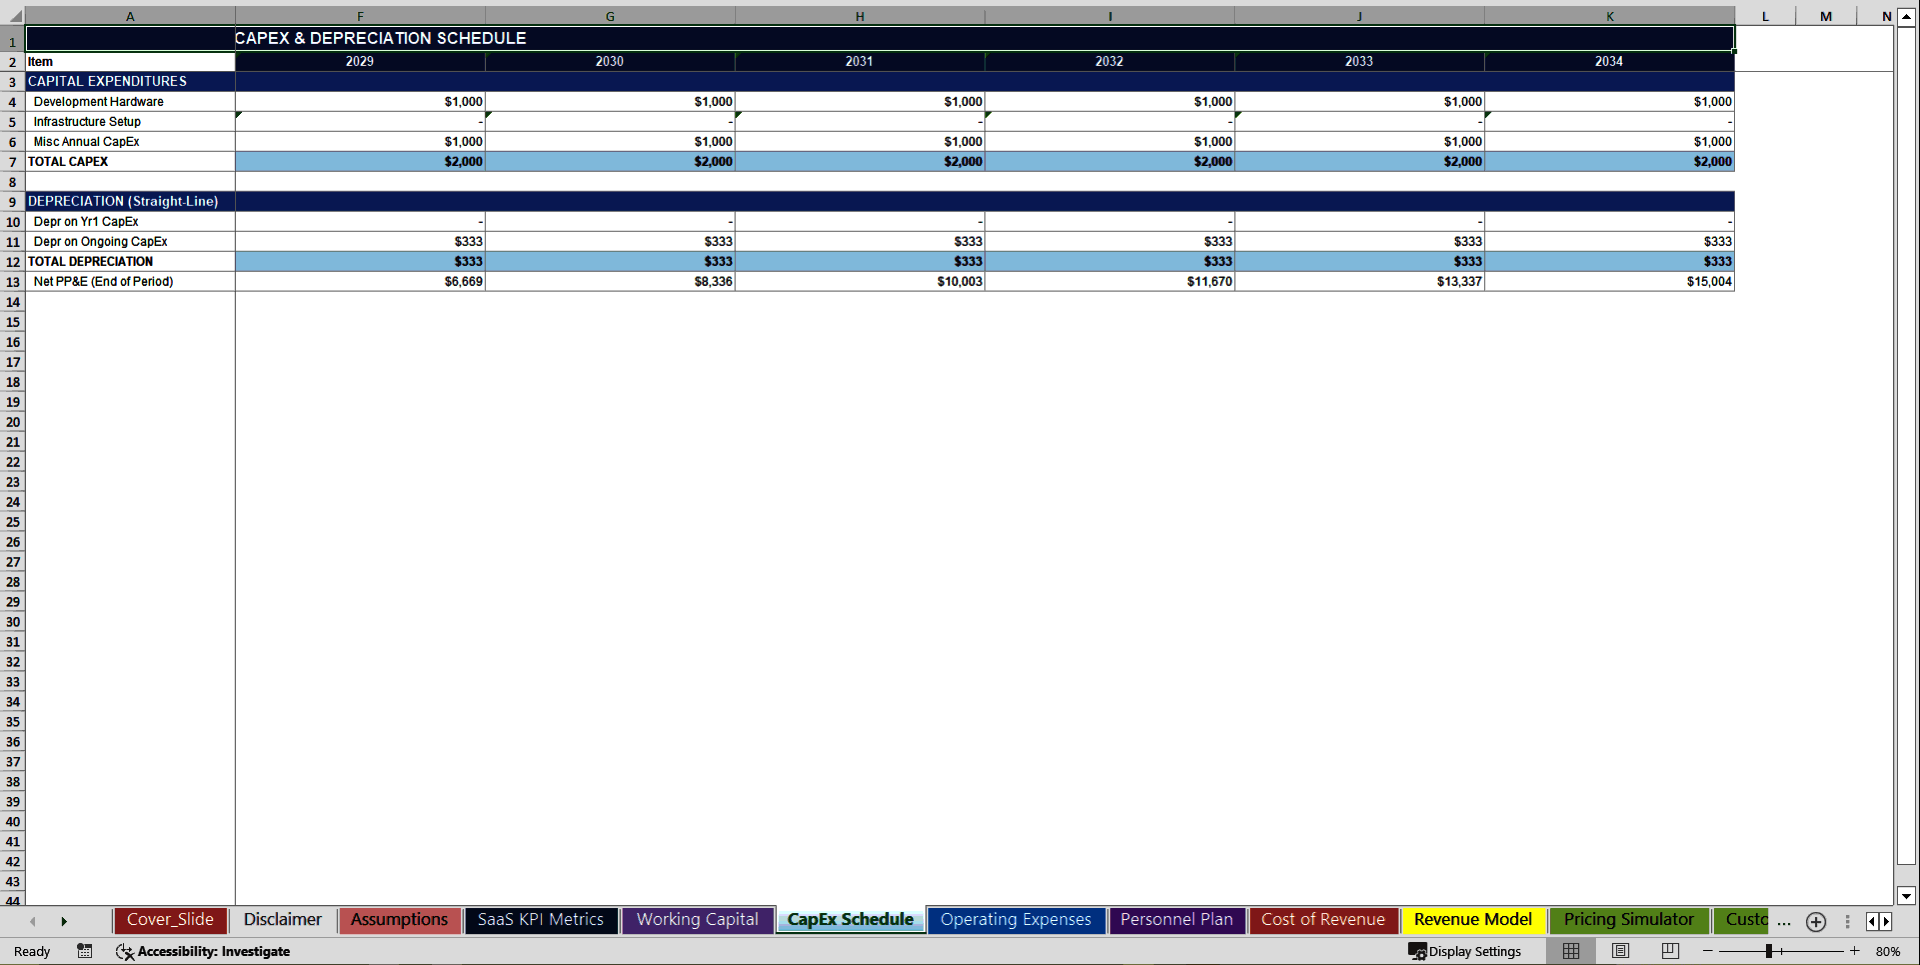Switch to the Revenue Model sheet
Screen dimensions: 1920x965
coord(1472,919)
